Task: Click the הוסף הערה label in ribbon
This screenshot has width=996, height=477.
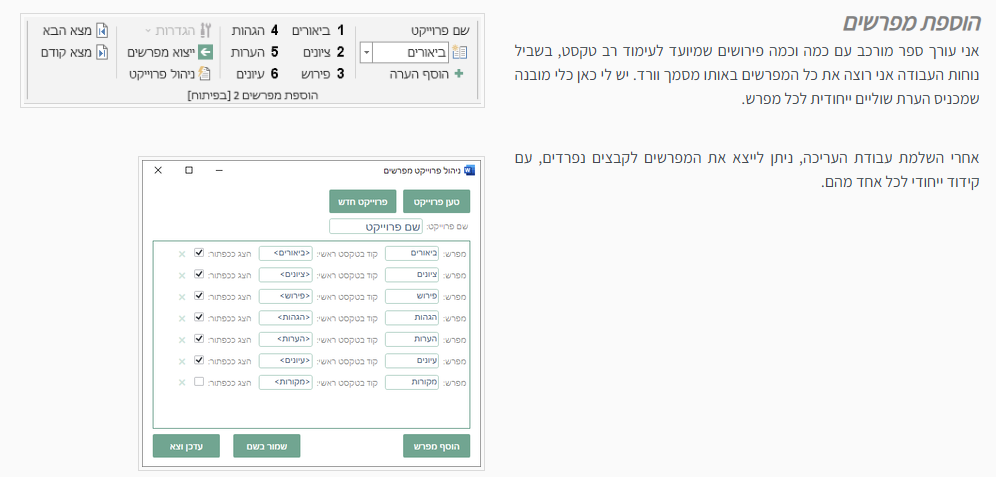Action: [x=419, y=74]
